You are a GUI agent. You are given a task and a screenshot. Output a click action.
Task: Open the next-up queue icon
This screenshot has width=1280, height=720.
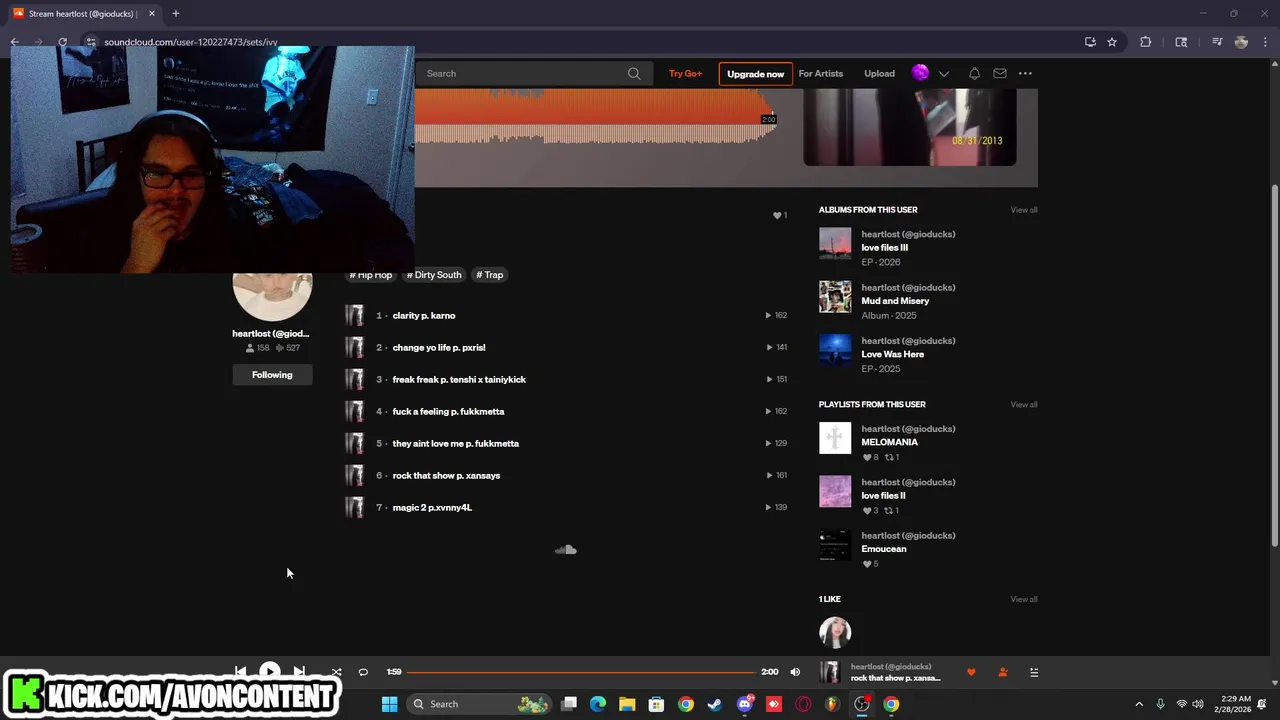[x=1034, y=672]
